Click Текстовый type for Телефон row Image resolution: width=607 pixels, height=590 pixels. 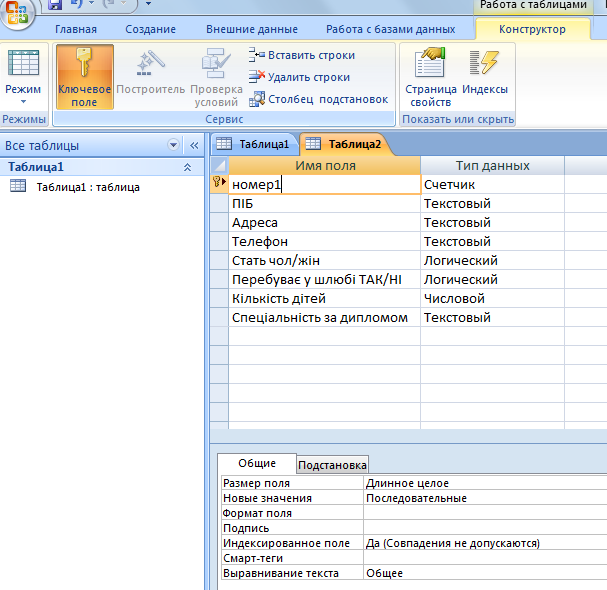pyautogui.click(x=492, y=241)
